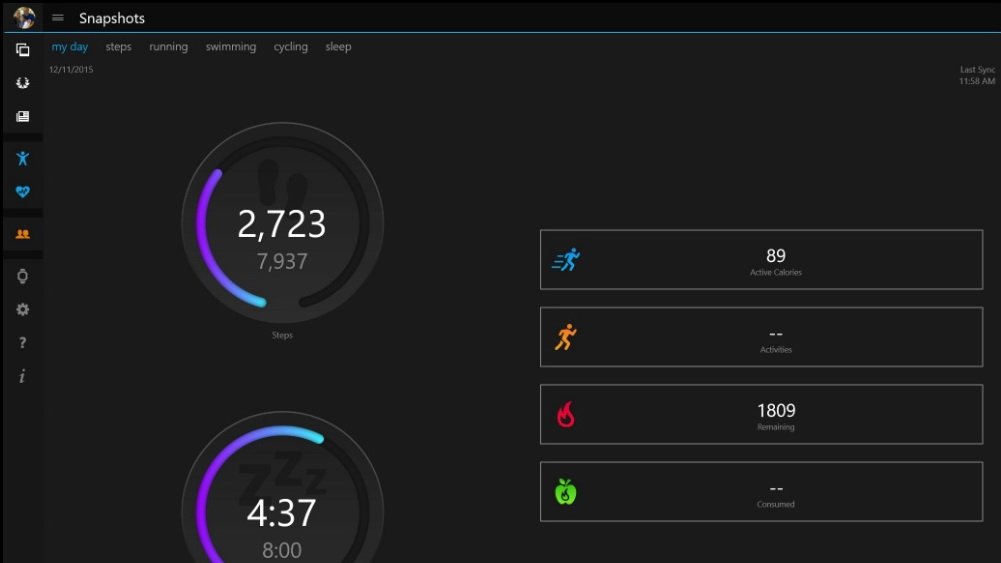Switch to the 'cycling' tab

(x=290, y=47)
